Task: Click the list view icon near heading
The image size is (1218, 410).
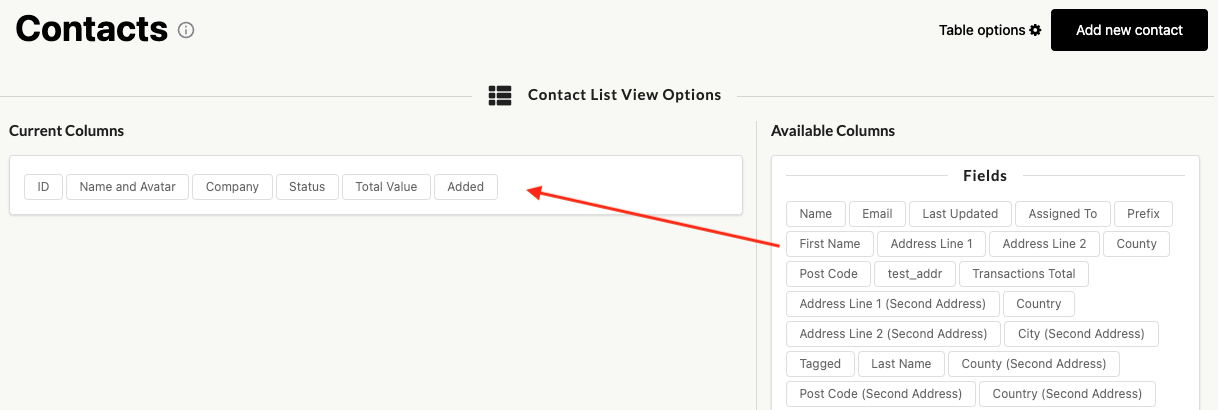Action: tap(500, 95)
